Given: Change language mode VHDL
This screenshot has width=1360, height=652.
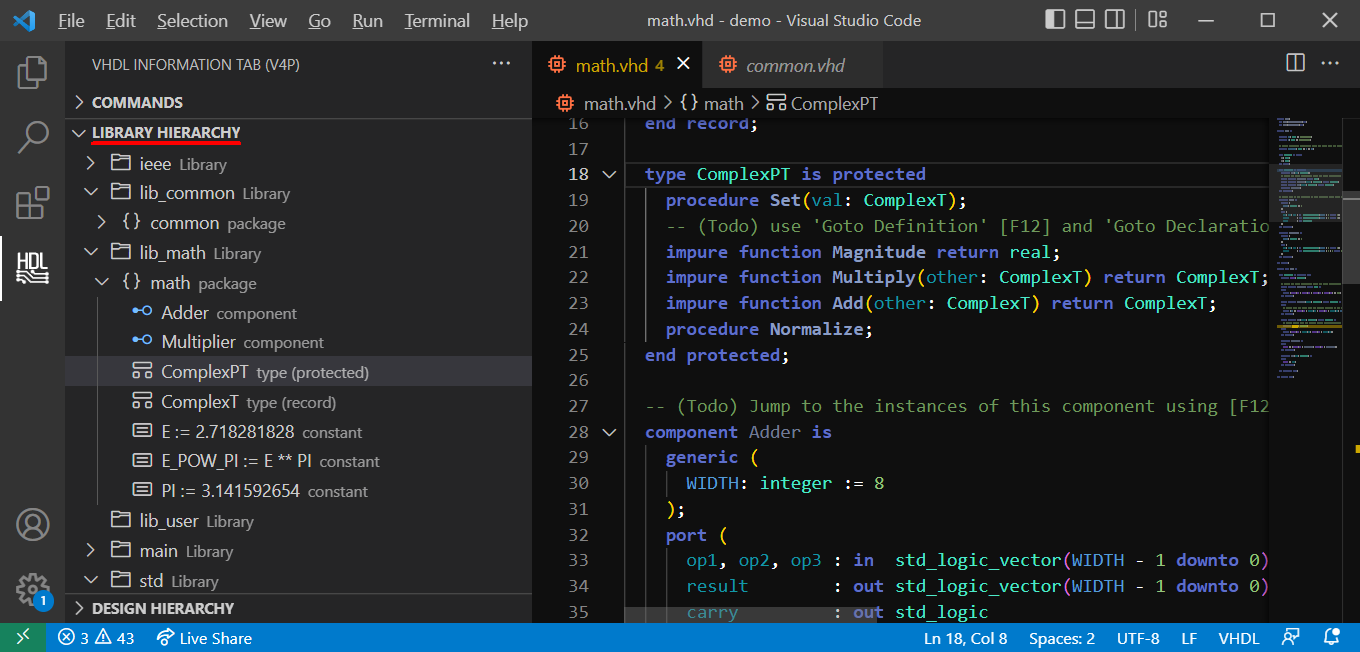Looking at the screenshot, I should 1239,638.
